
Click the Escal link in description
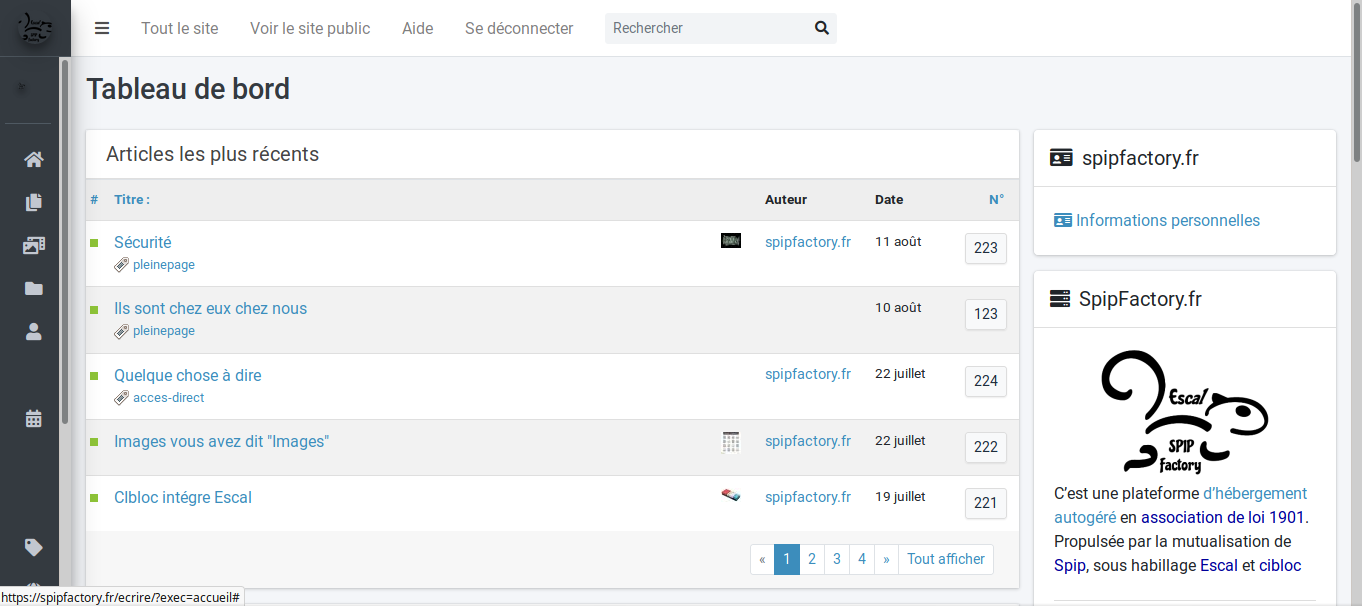1219,565
